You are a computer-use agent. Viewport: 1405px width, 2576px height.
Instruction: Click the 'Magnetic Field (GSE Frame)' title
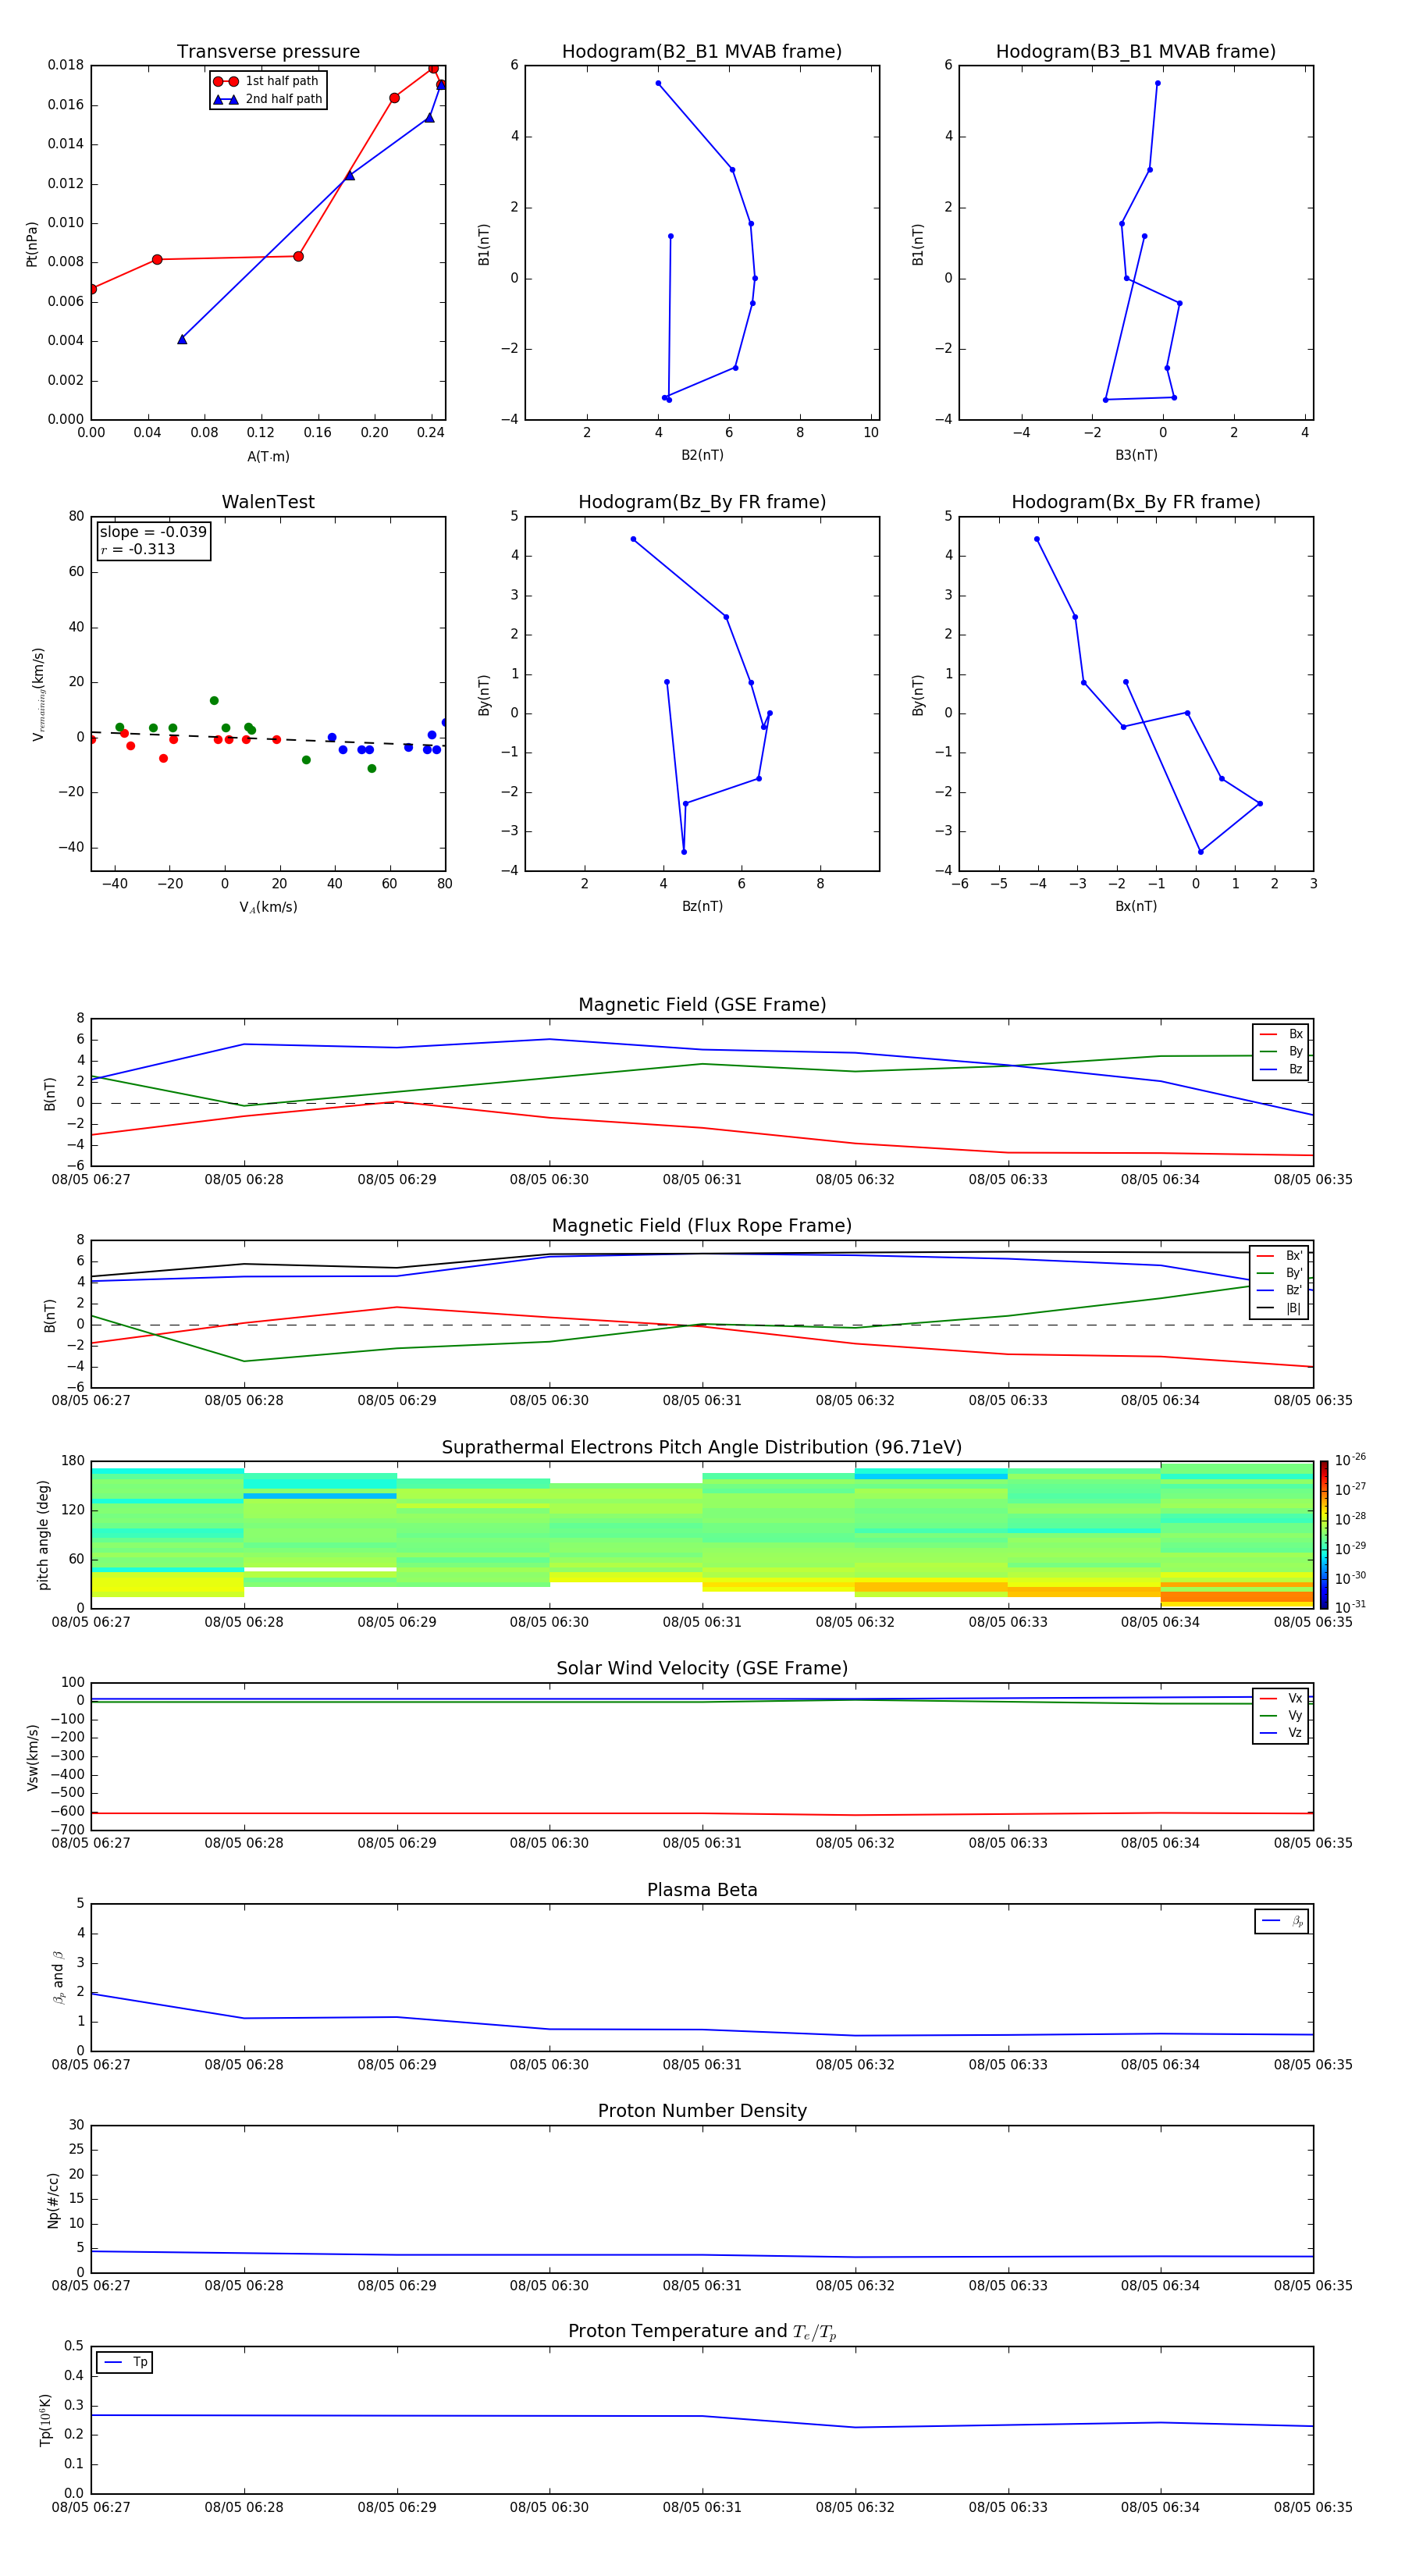click(702, 1005)
